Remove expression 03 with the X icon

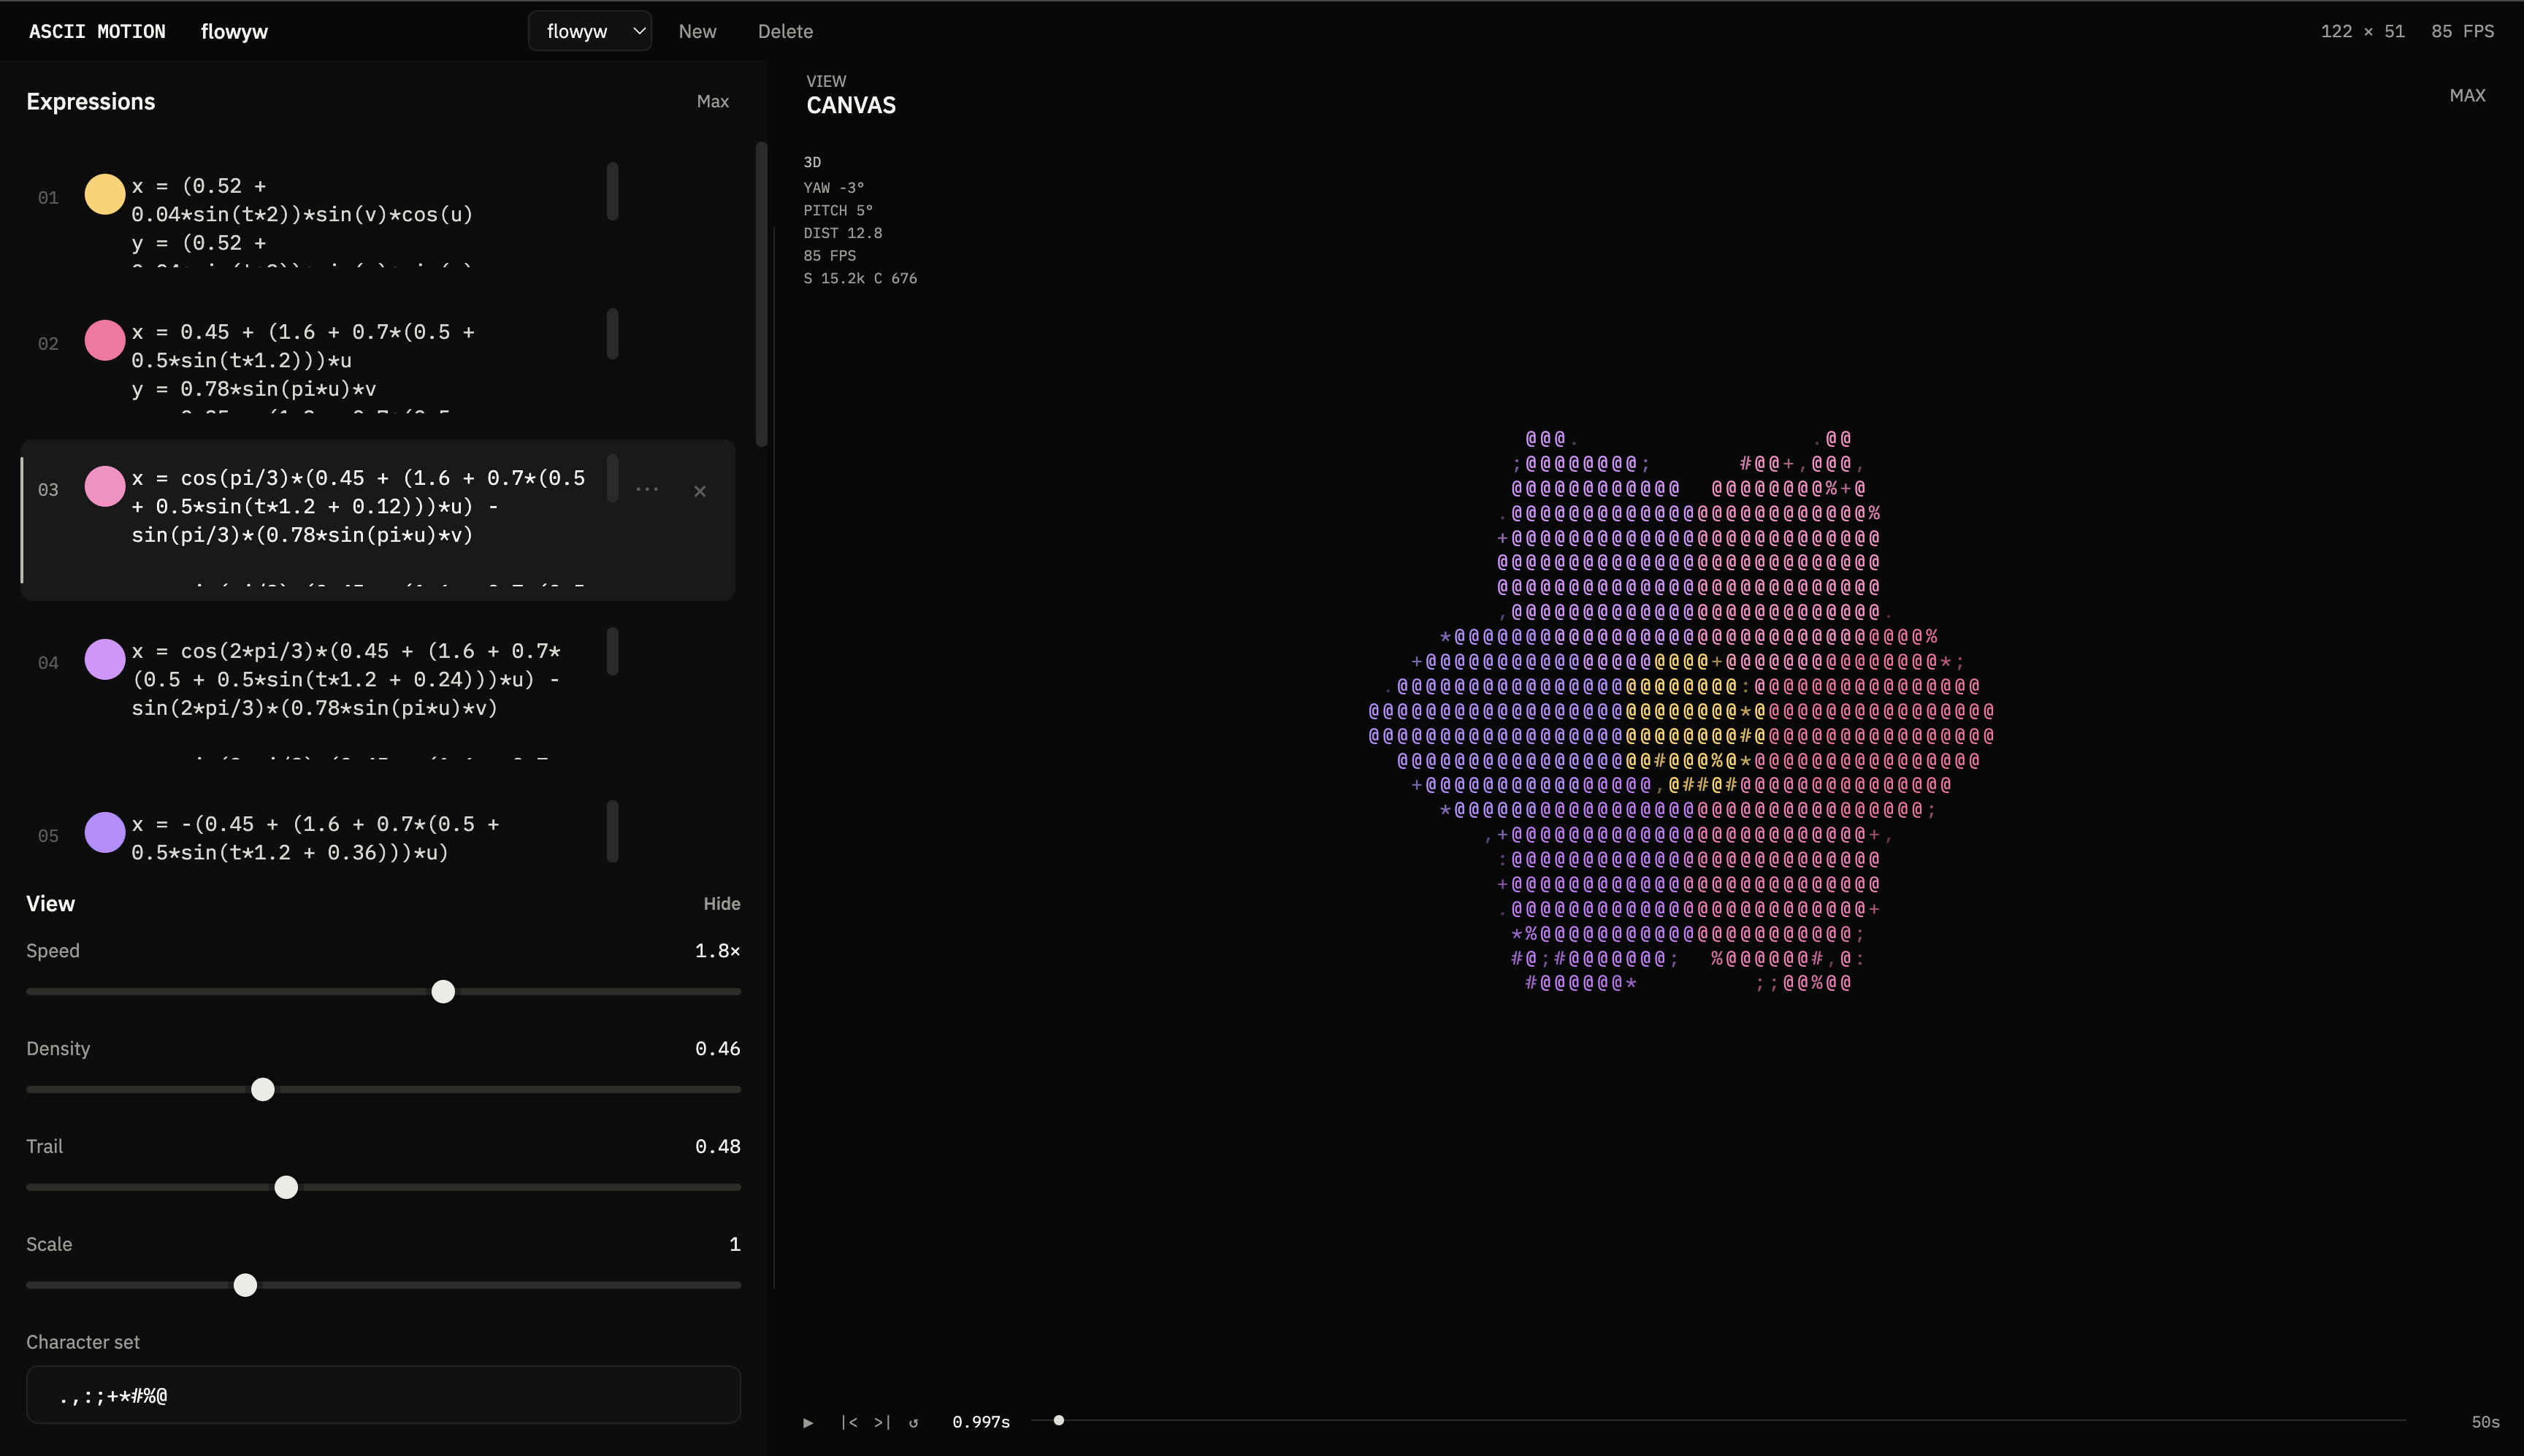point(700,491)
